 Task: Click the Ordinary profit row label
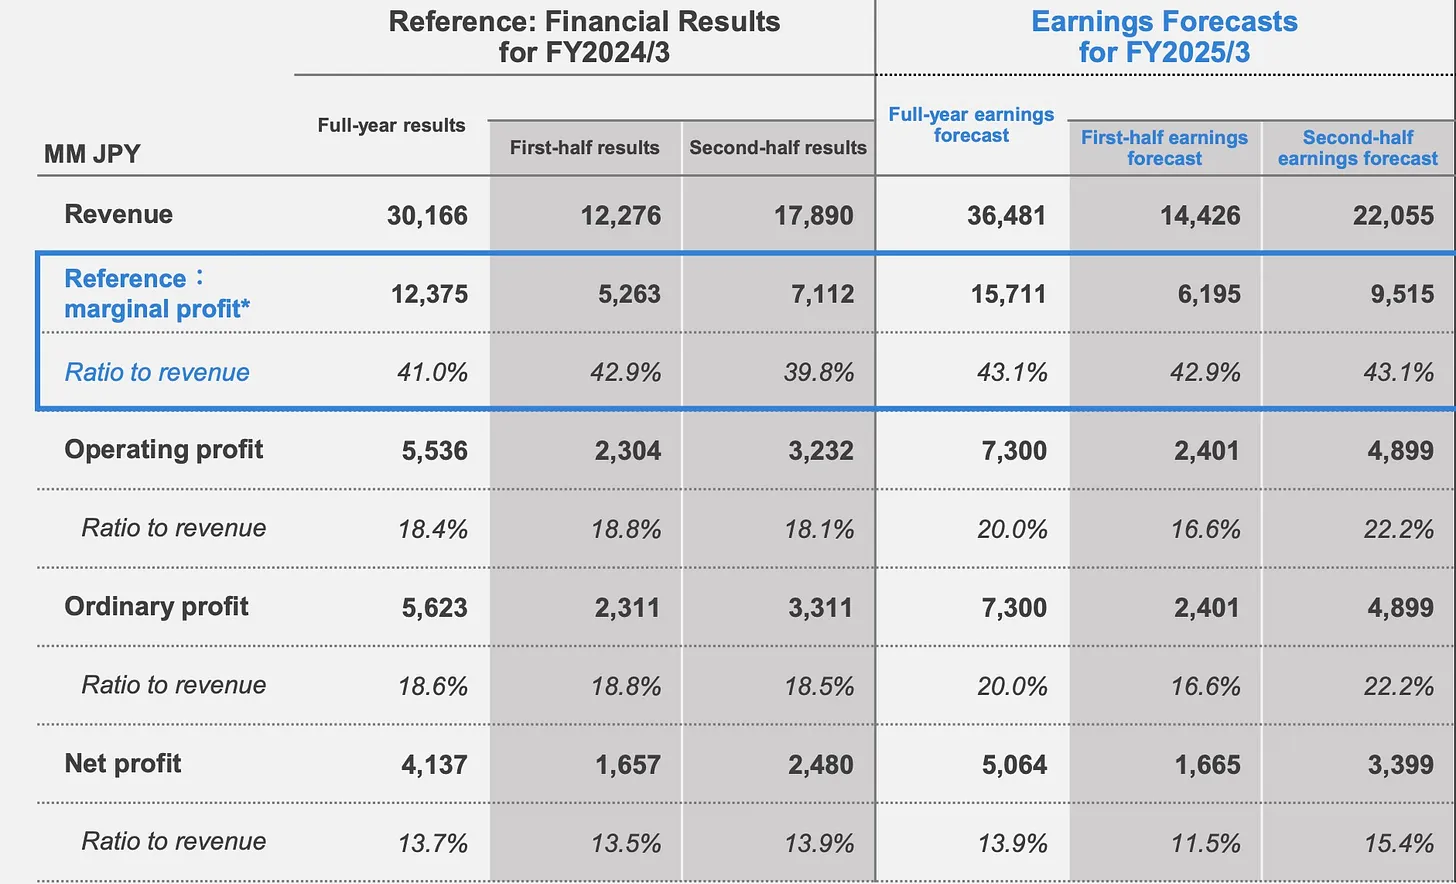tap(156, 606)
